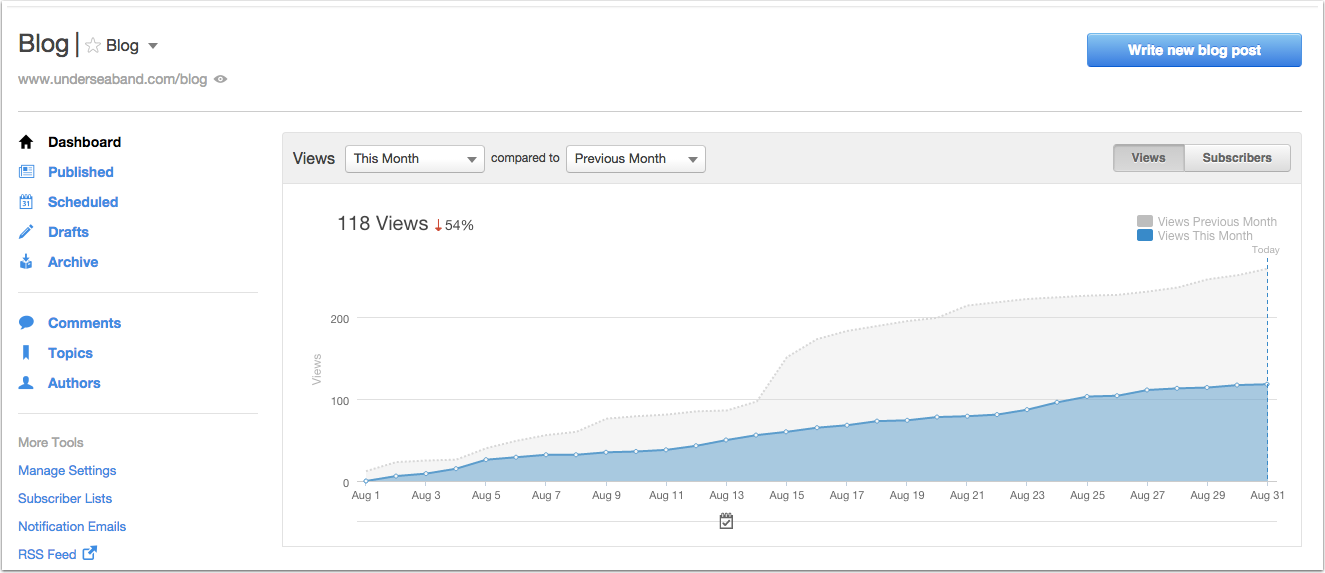Open the Manage Settings link
Viewport: 1325px width, 573px height.
(x=67, y=471)
